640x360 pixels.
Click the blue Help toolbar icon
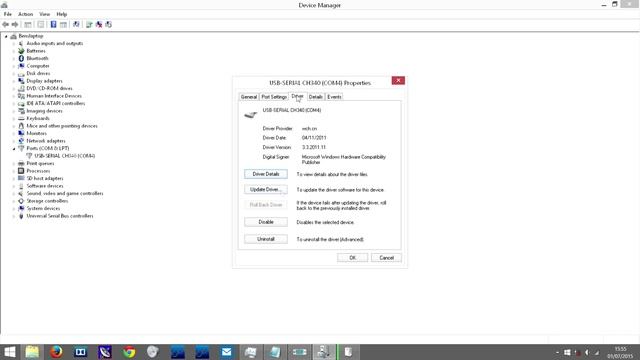click(53, 24)
